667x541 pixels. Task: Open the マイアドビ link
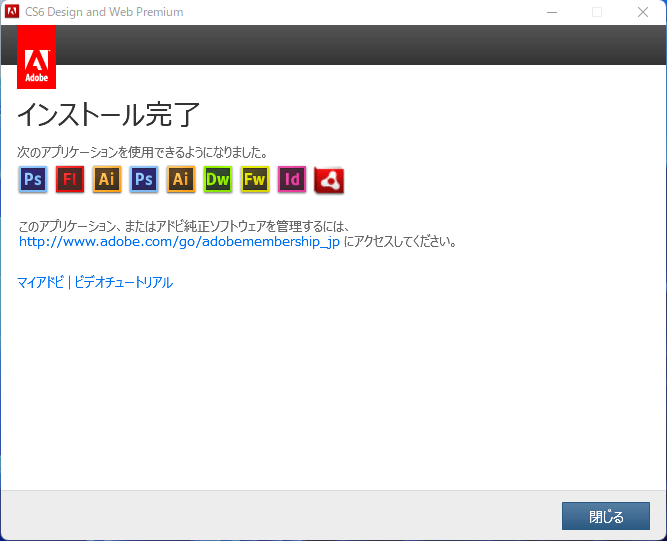(40, 282)
